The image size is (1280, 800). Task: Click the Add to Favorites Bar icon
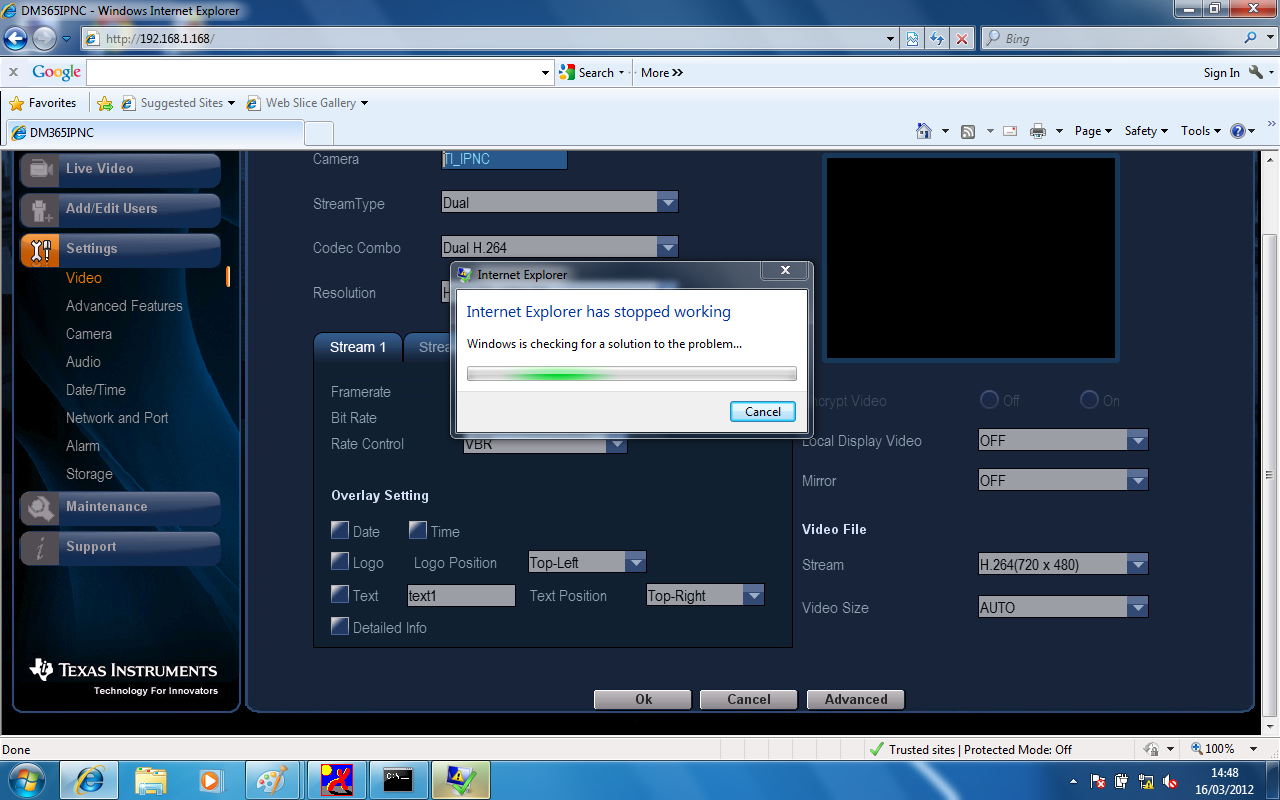[x=105, y=103]
